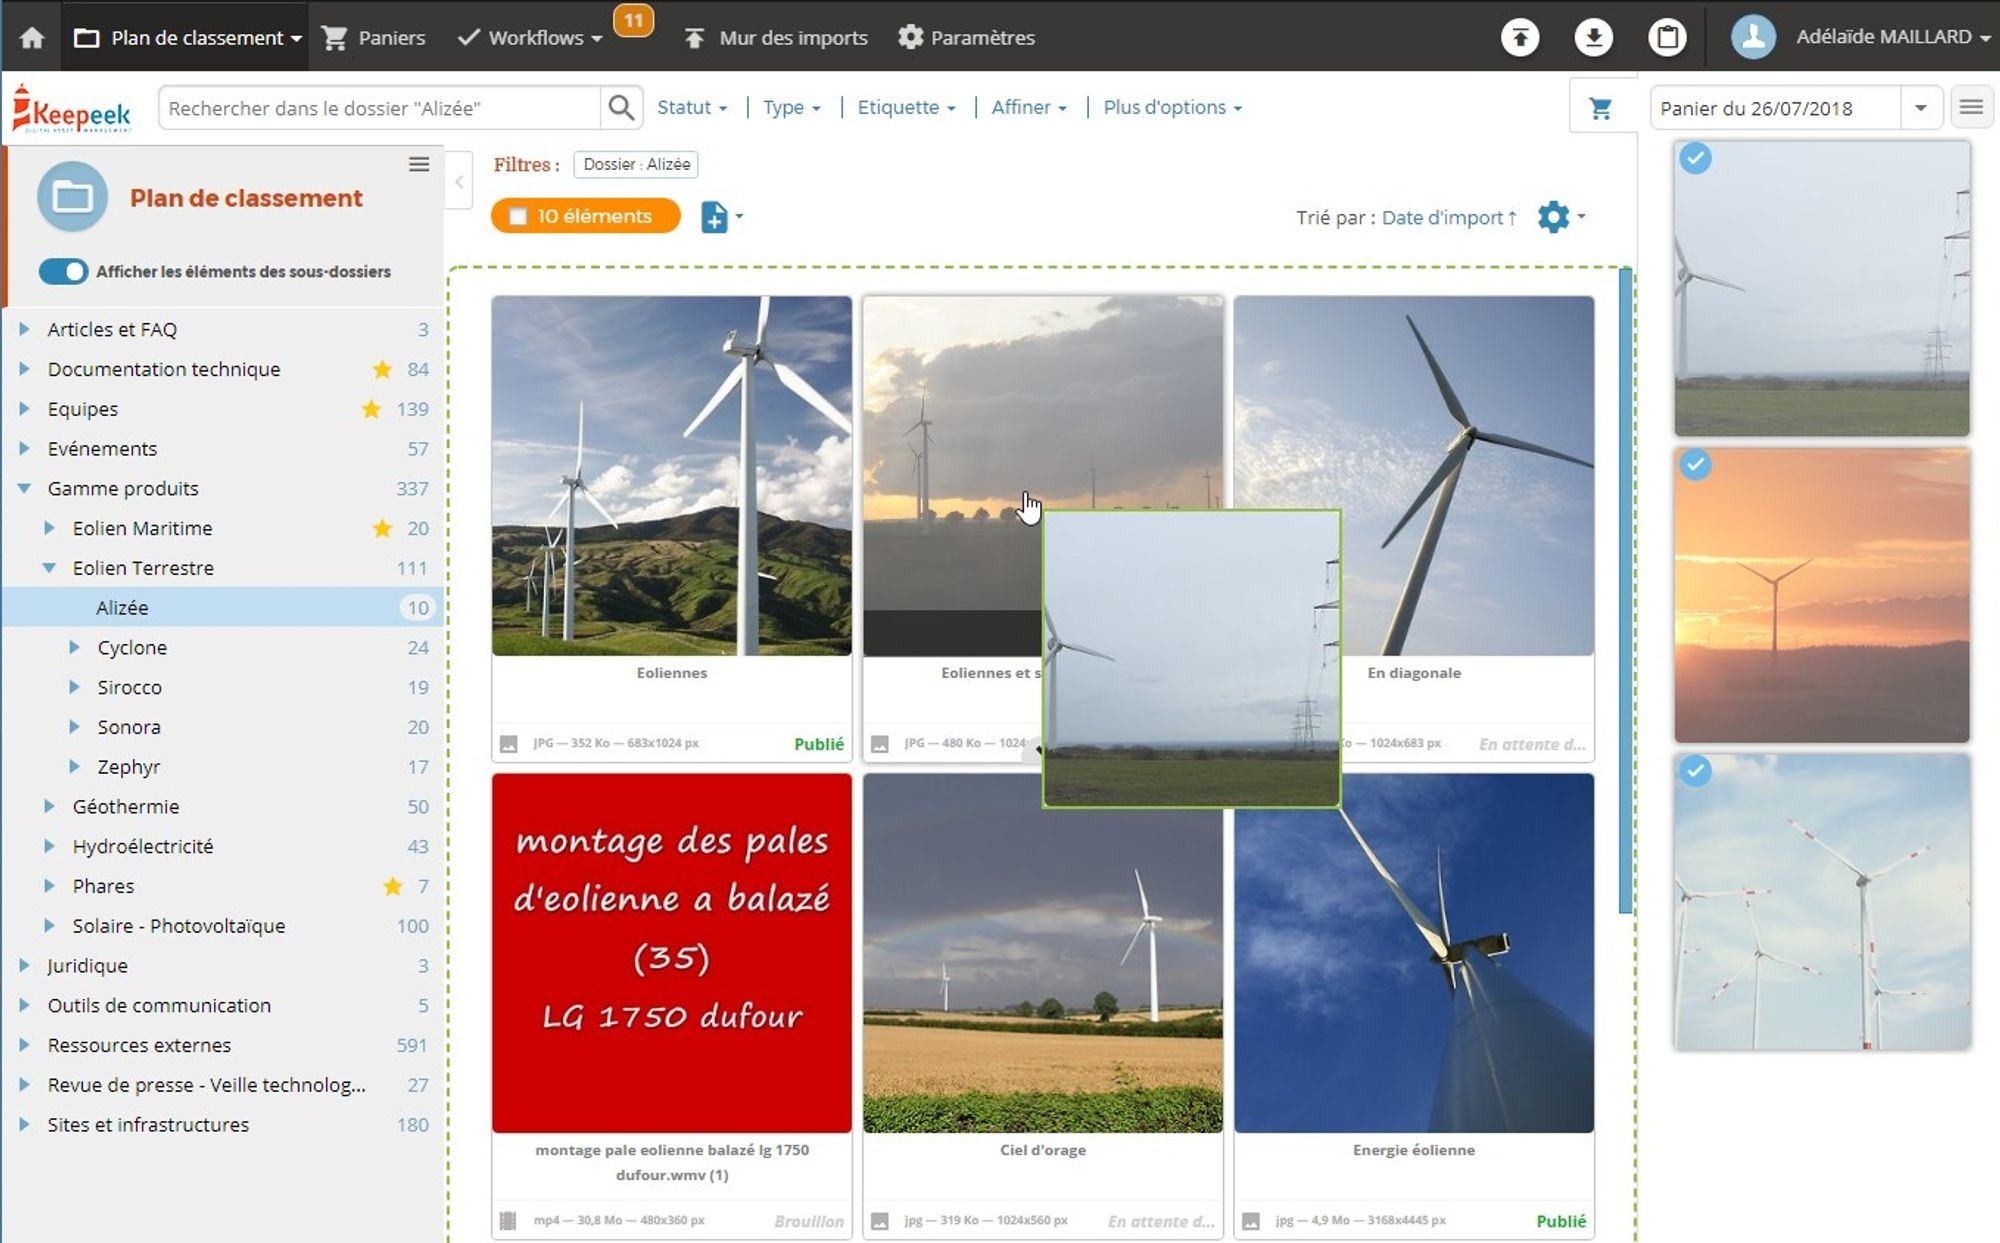2000x1243 pixels.
Task: Uncheck the third basket image checkmark
Action: point(1695,770)
